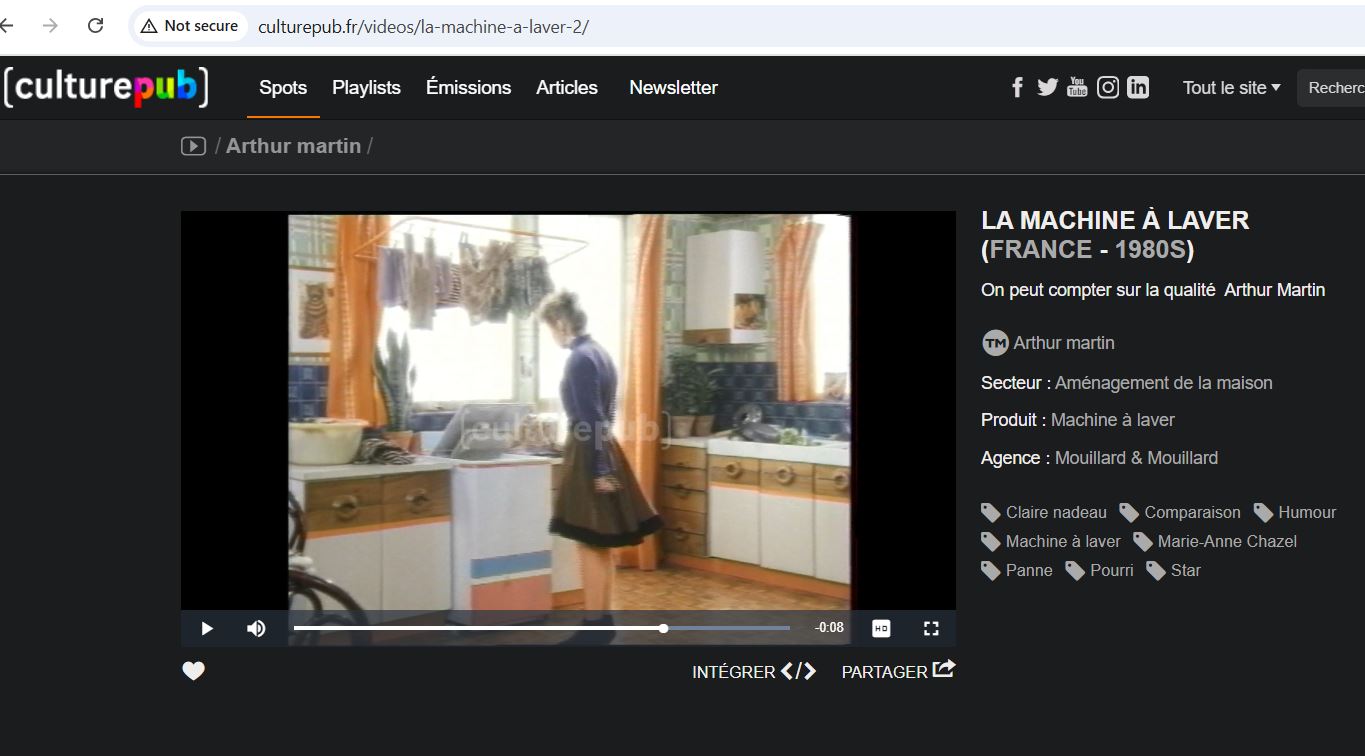Viewport: 1365px width, 756px height.
Task: Select the Claire nadeau tag
Action: click(1045, 512)
